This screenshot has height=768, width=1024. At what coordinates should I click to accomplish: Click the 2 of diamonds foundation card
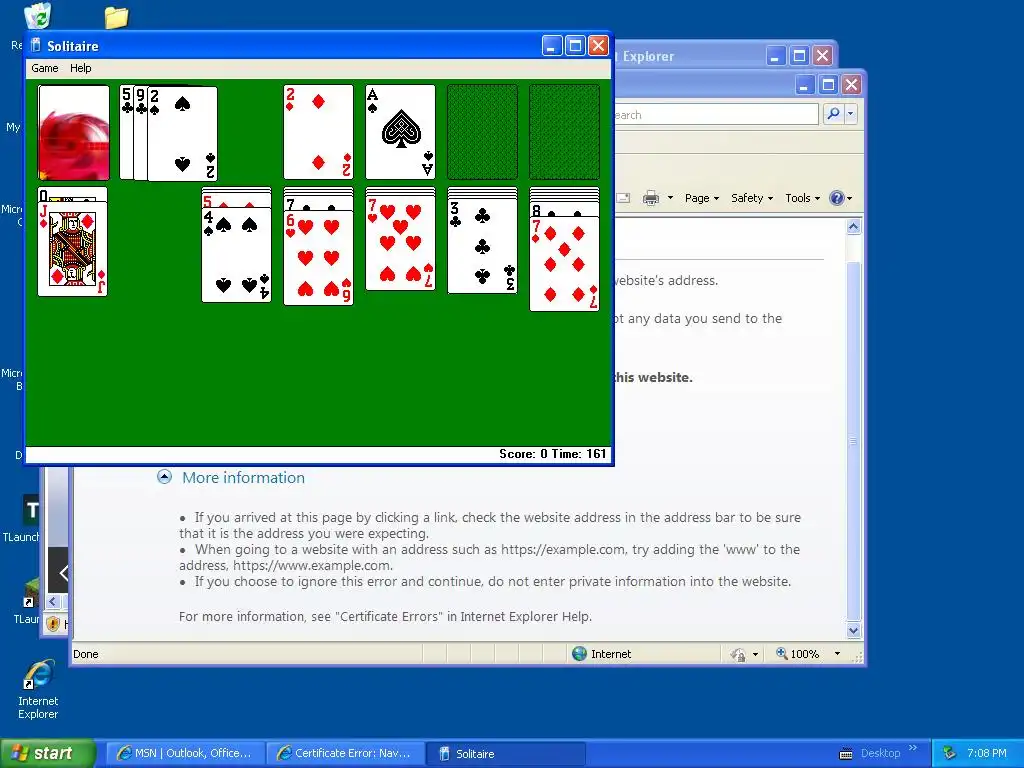(319, 132)
